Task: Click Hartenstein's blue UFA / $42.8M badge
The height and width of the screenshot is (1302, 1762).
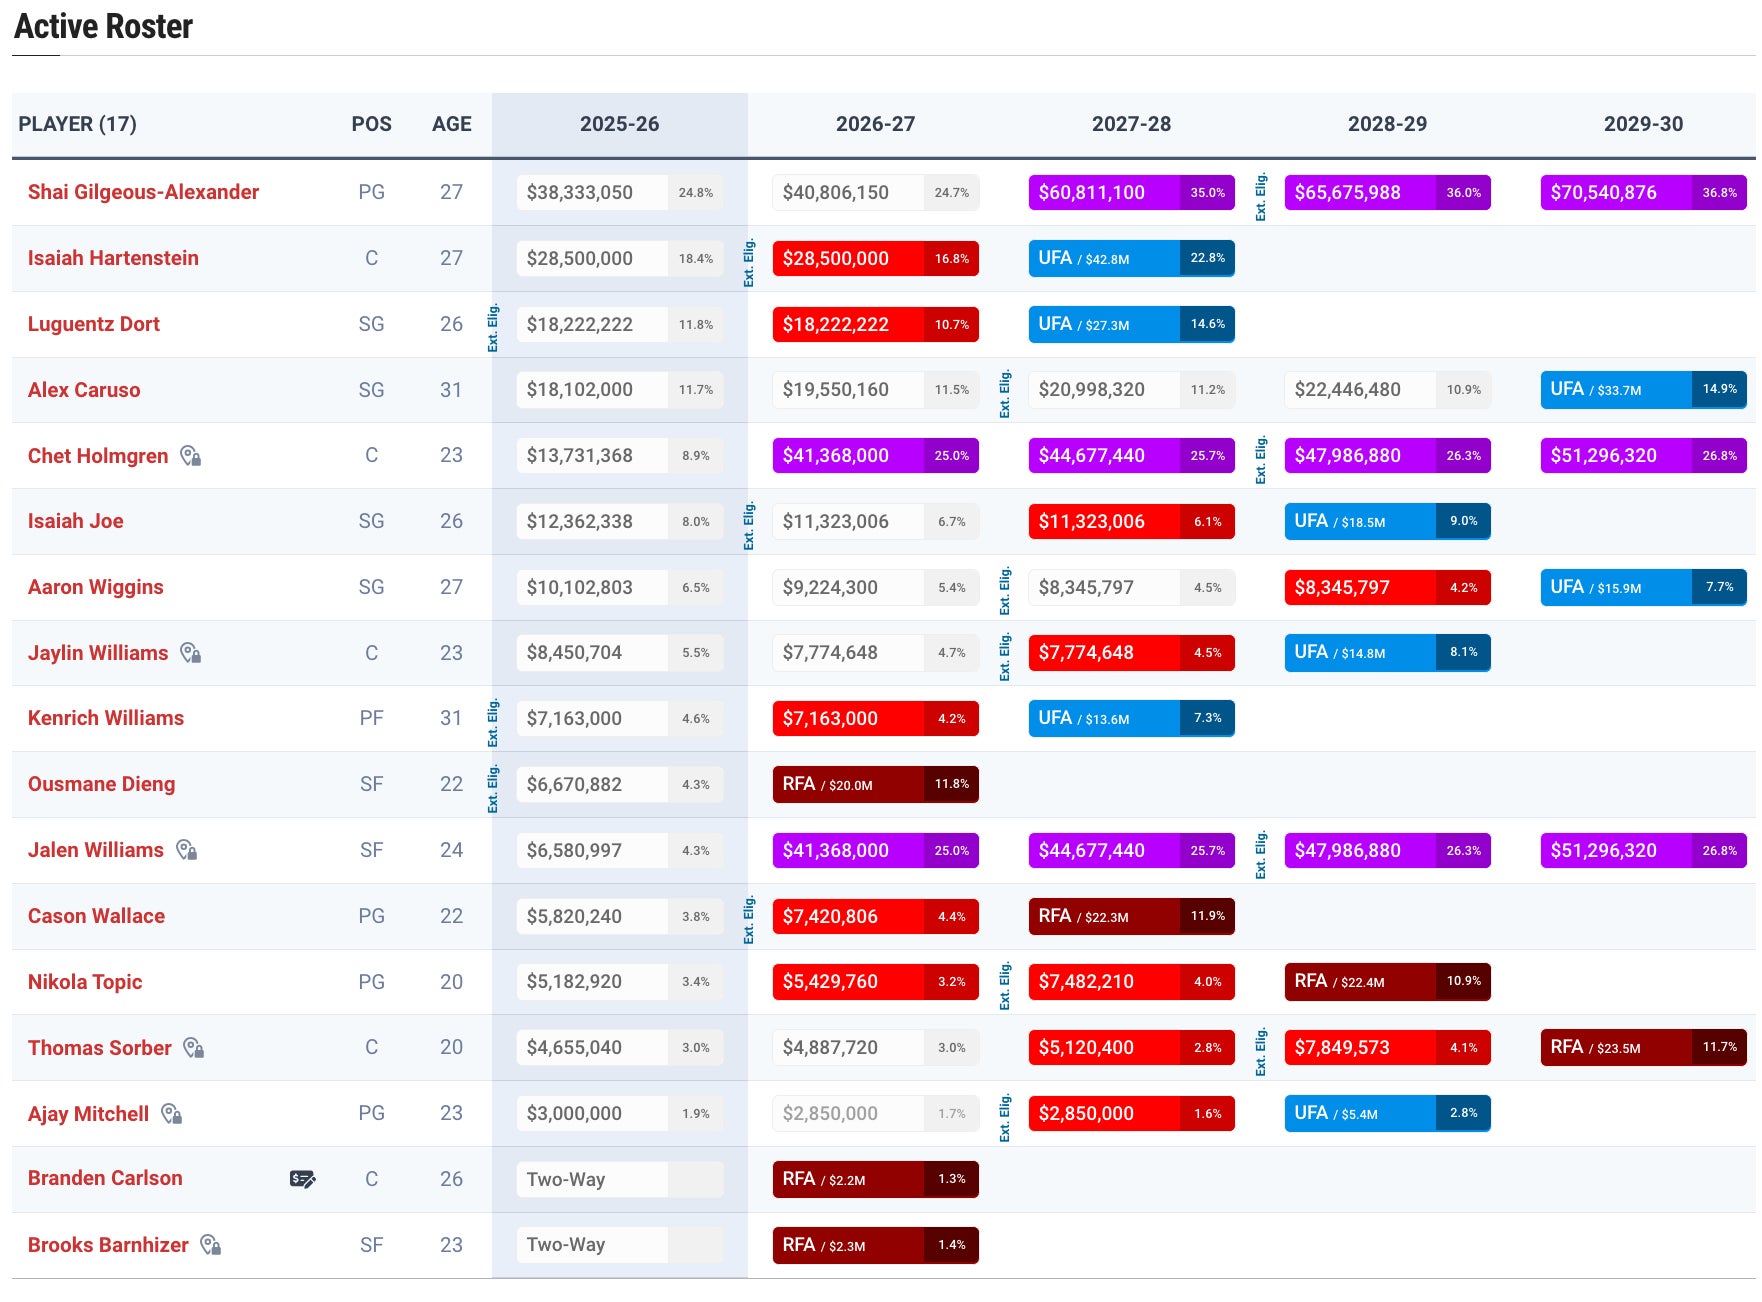Action: [x=1104, y=258]
